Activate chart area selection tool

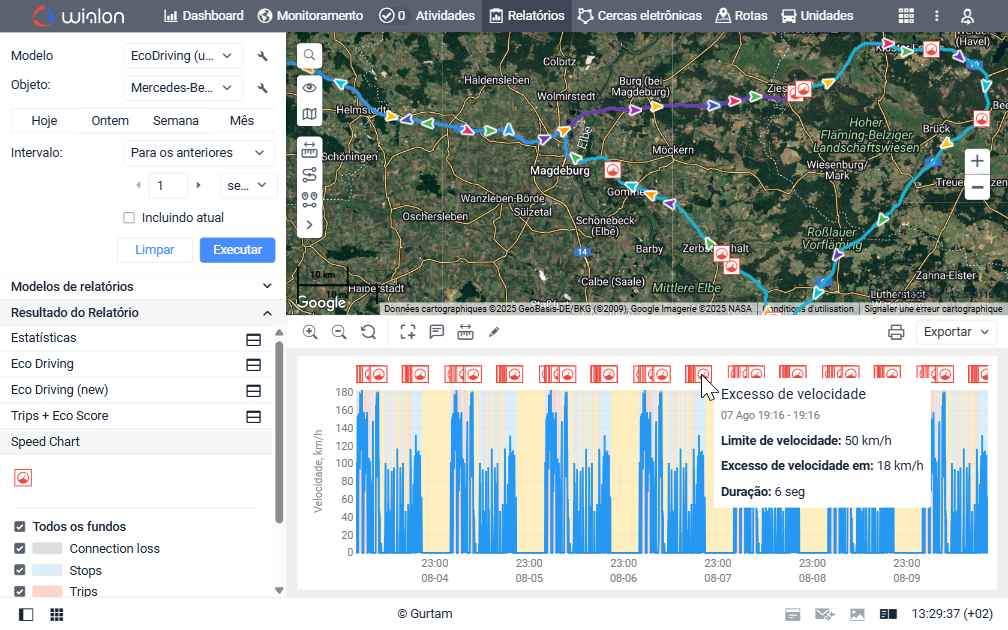408,332
